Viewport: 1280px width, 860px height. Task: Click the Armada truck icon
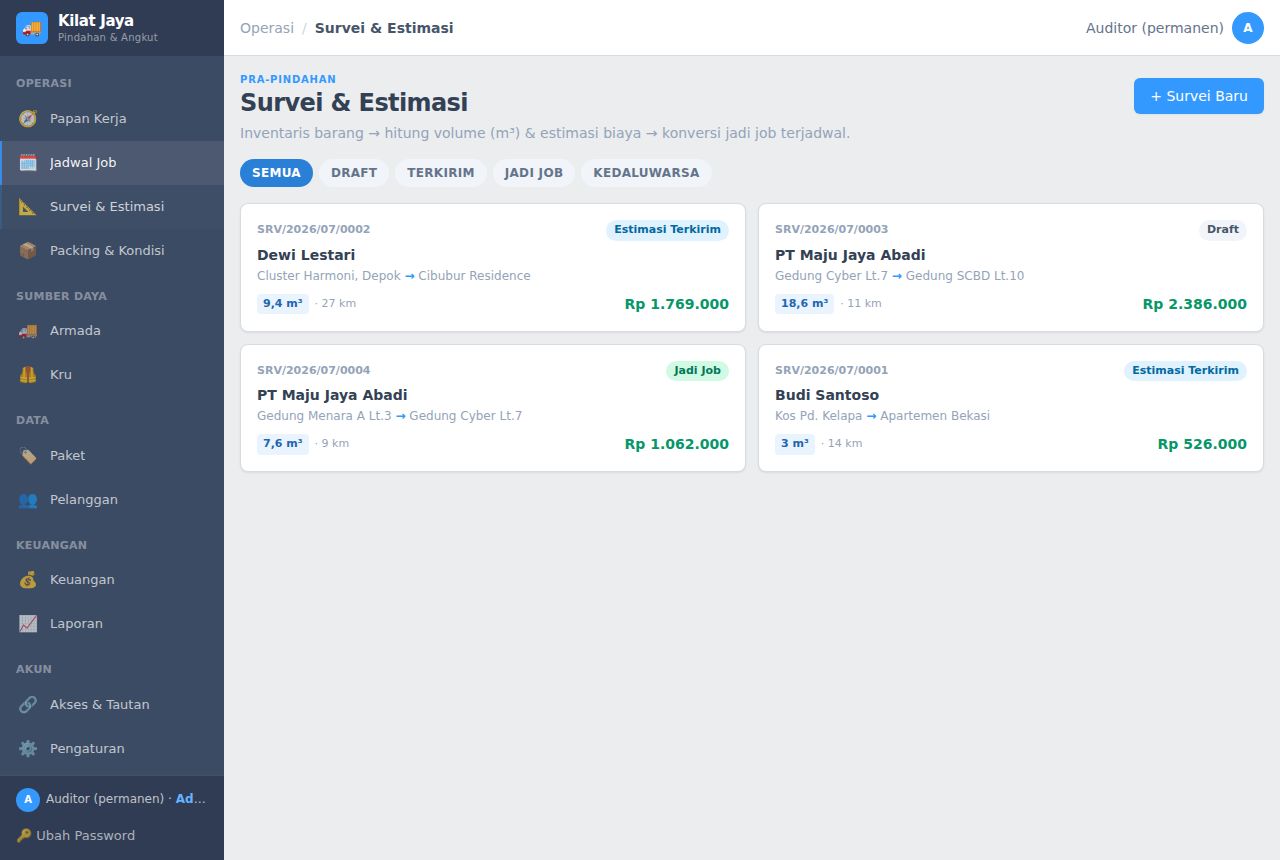pyautogui.click(x=28, y=331)
